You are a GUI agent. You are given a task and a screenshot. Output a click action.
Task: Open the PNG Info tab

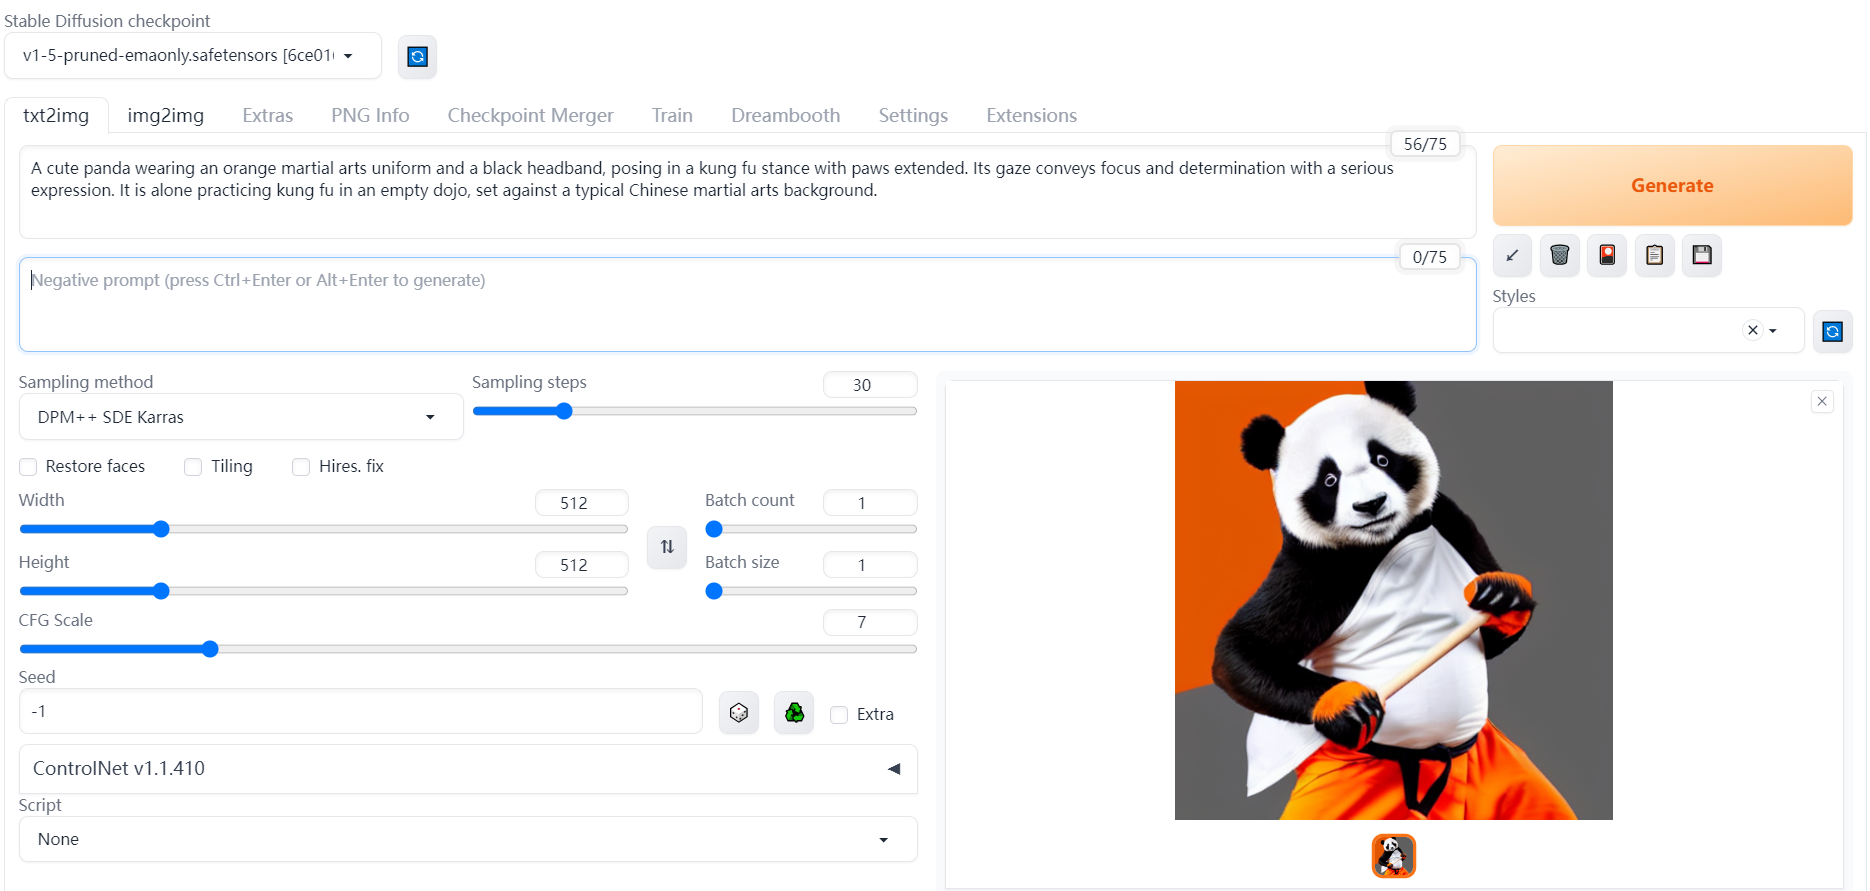coord(371,115)
